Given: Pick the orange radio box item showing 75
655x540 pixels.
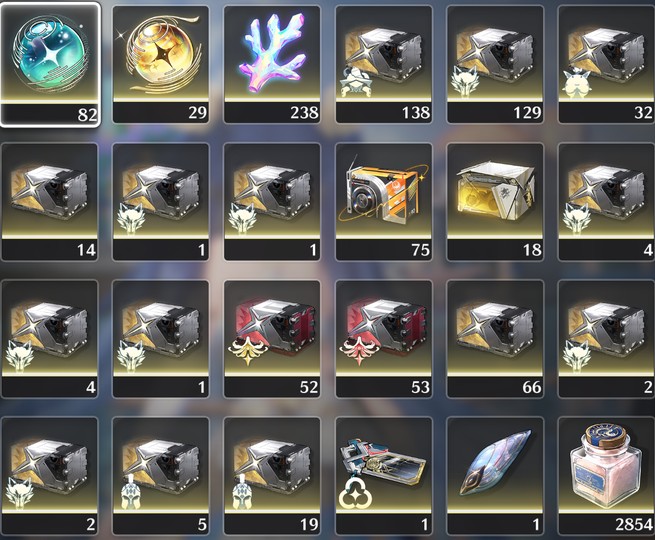Looking at the screenshot, I should (384, 202).
